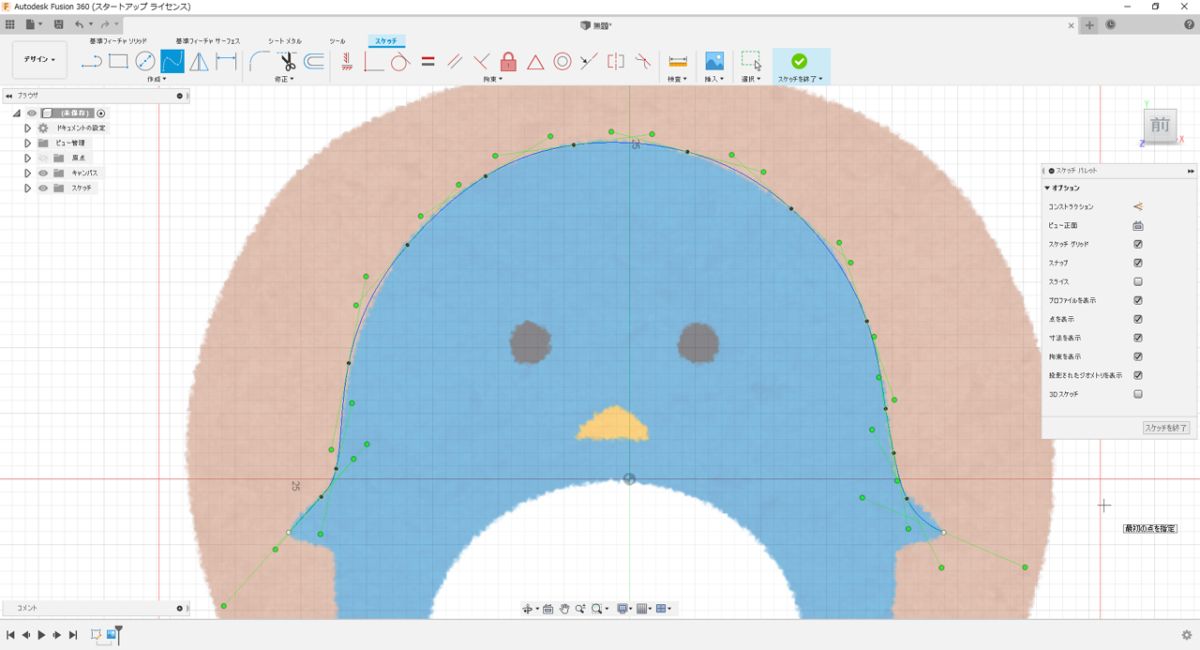The image size is (1200, 650).
Task: Click the timeline Play button
Action: pyautogui.click(x=41, y=635)
